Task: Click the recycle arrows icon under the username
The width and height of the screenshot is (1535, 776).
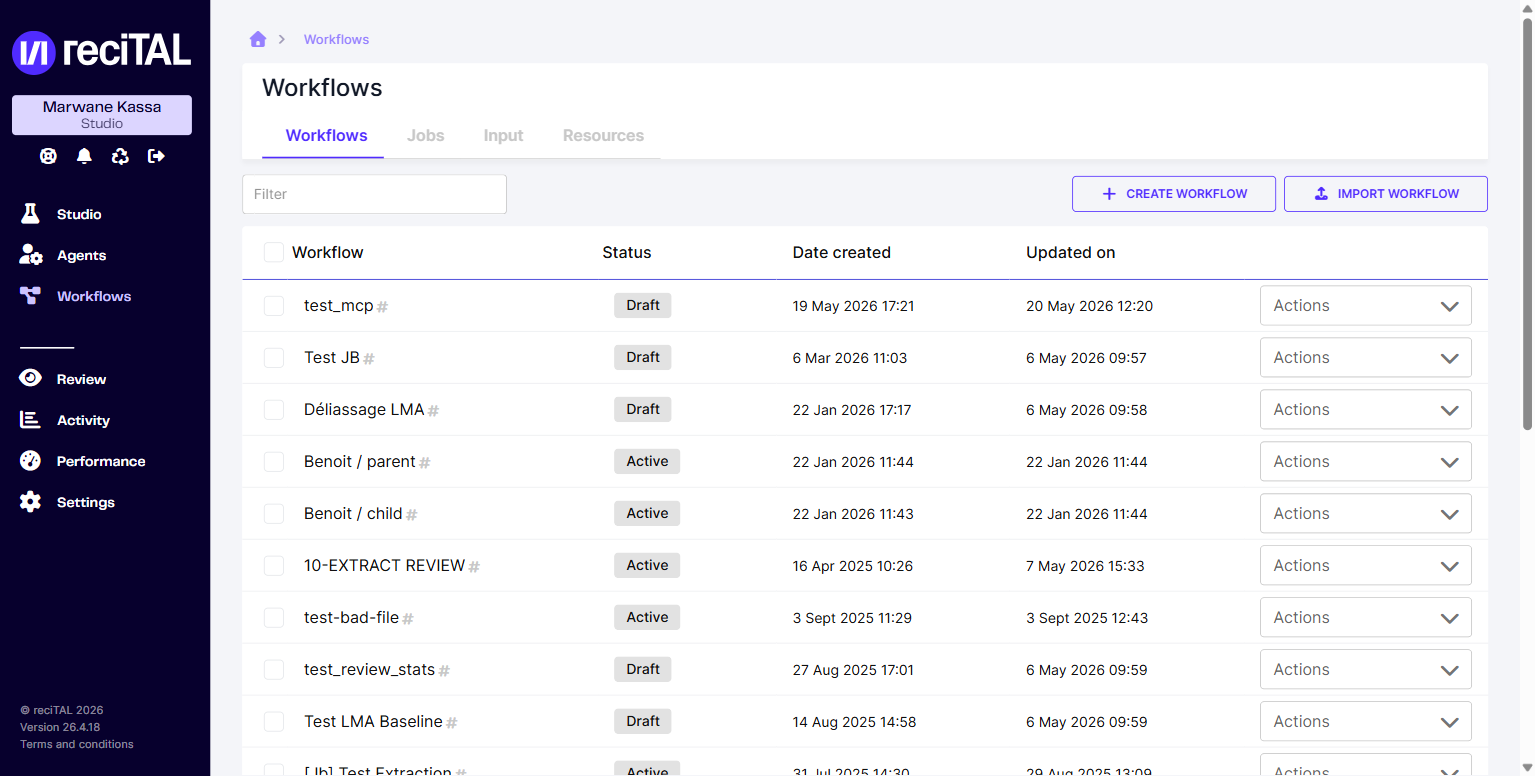Action: pyautogui.click(x=120, y=156)
